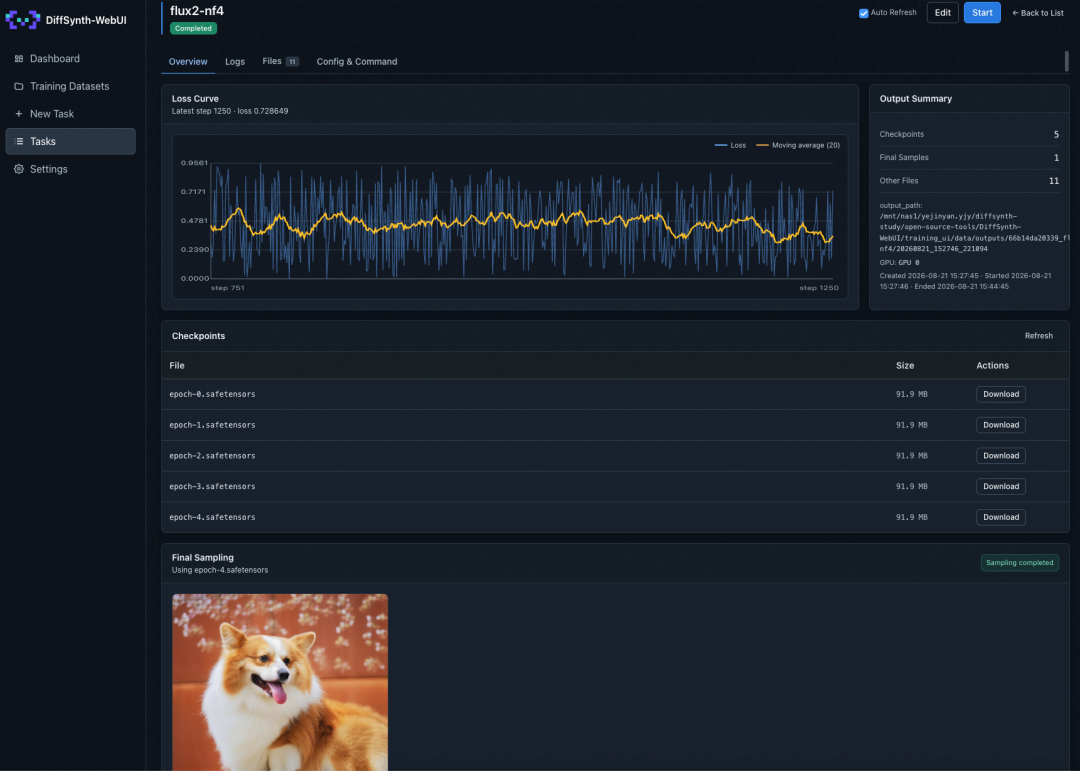Viewport: 1080px width, 771px height.
Task: Click the GPU 0 label
Action: coord(899,263)
